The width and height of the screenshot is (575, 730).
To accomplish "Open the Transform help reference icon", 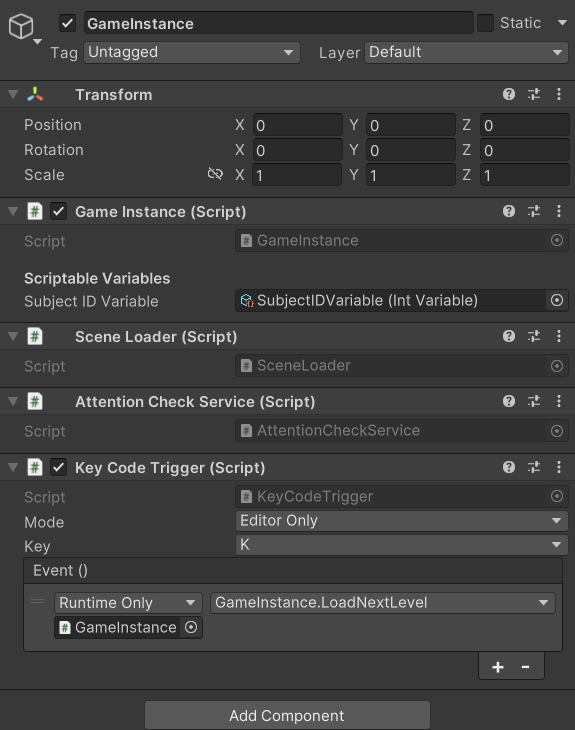I will tap(509, 95).
